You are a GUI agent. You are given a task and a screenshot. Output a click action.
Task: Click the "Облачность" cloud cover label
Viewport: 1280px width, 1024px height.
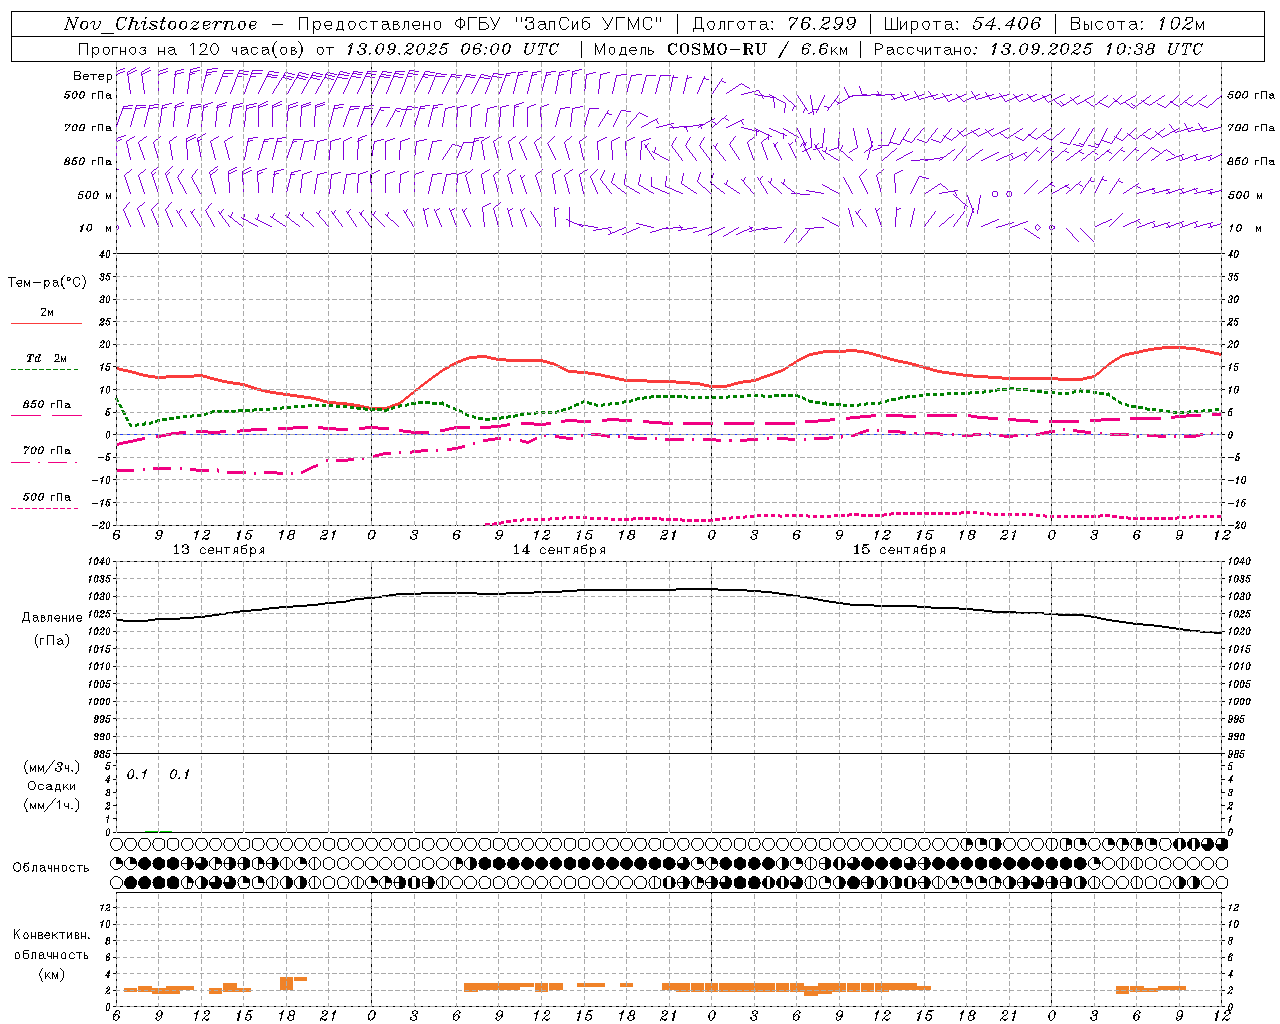[x=51, y=868]
